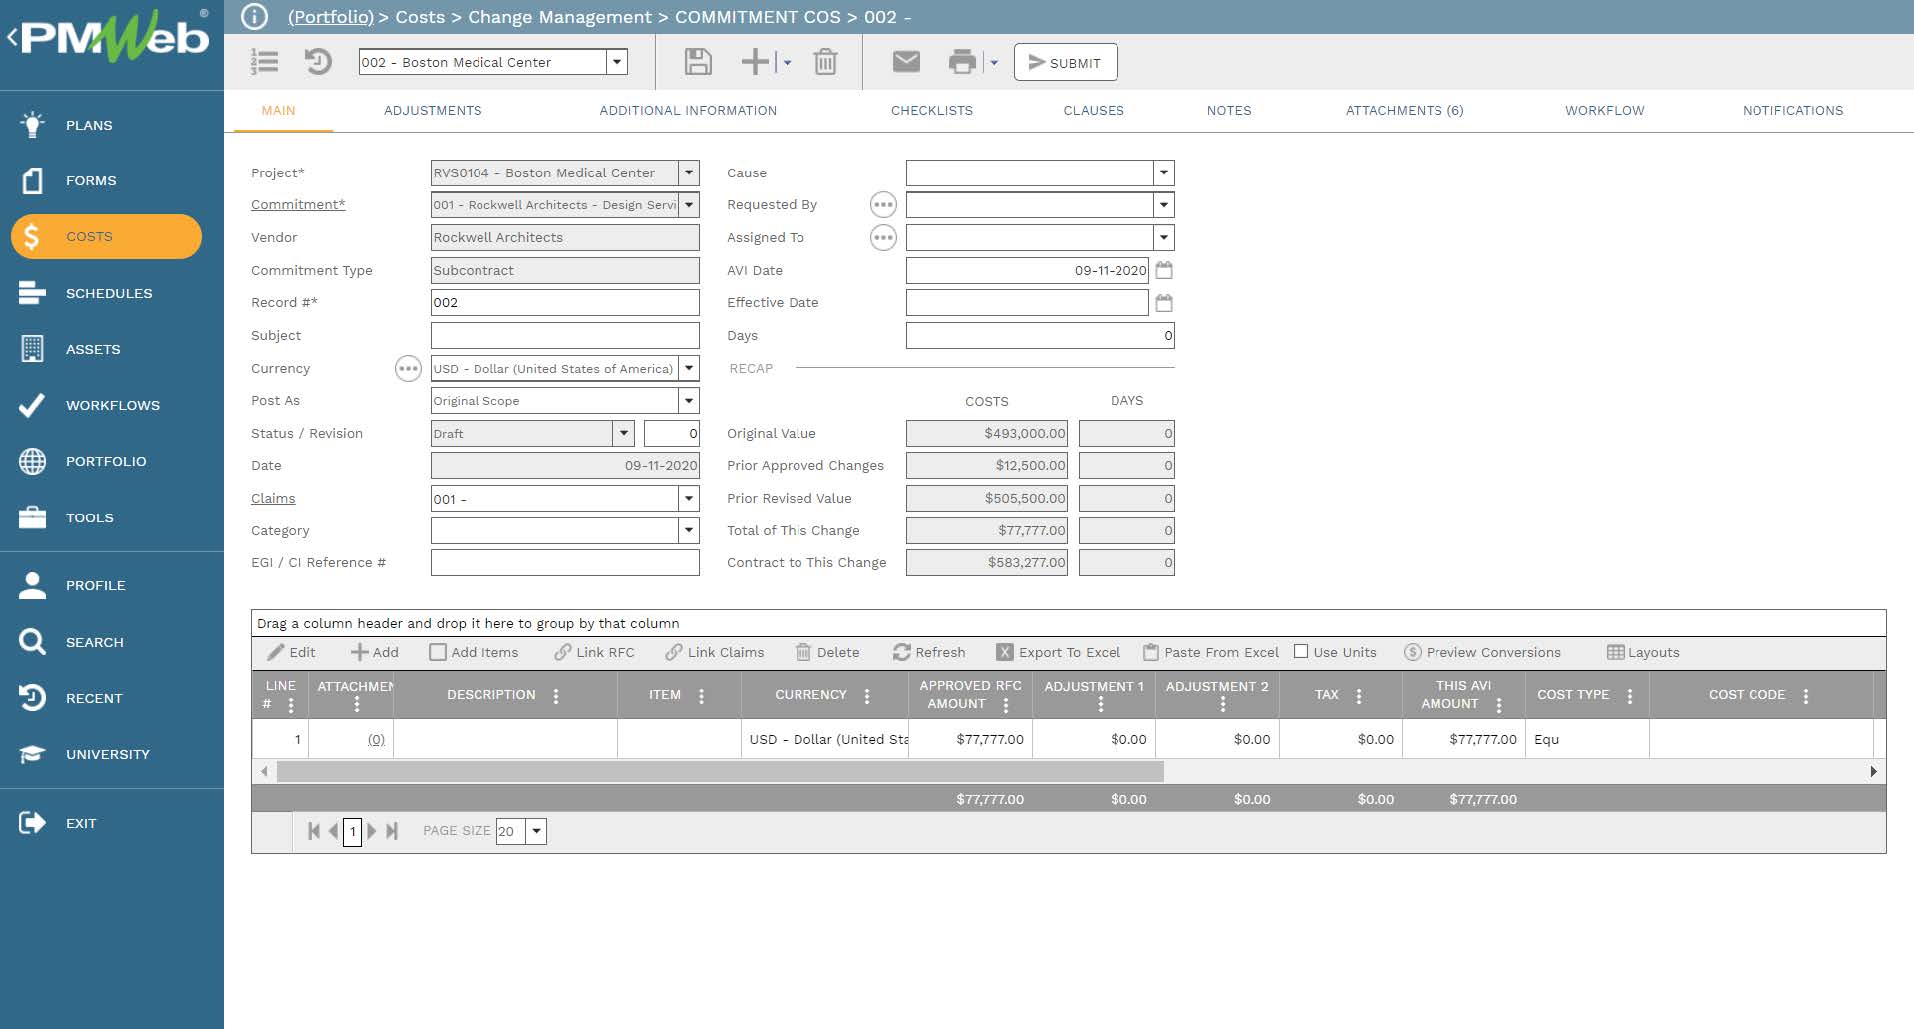Expand the Commitment dropdown

tap(689, 205)
